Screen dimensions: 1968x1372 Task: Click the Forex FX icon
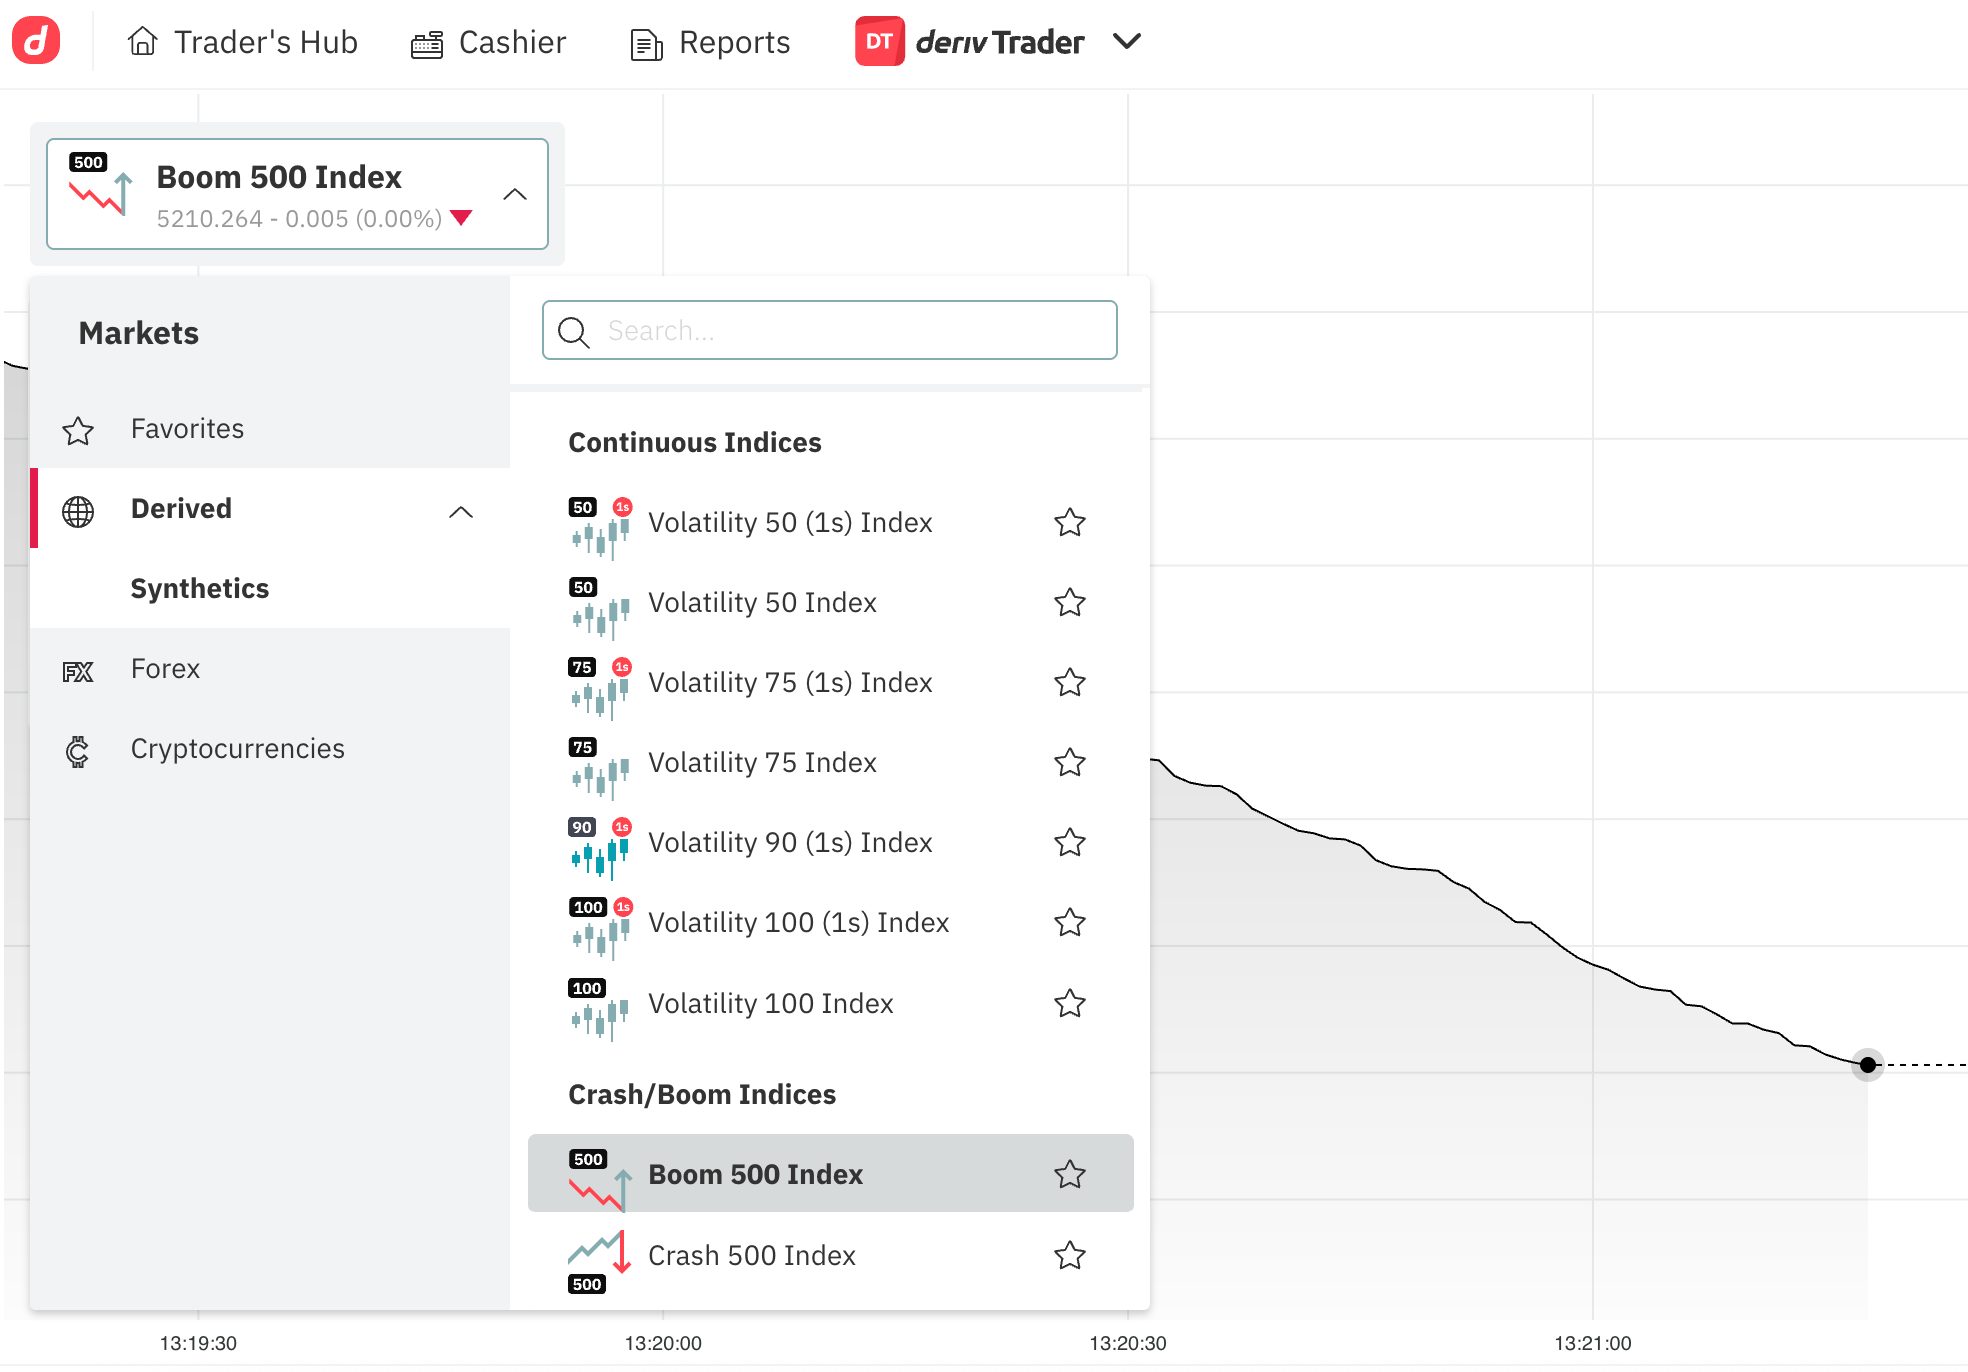click(78, 671)
